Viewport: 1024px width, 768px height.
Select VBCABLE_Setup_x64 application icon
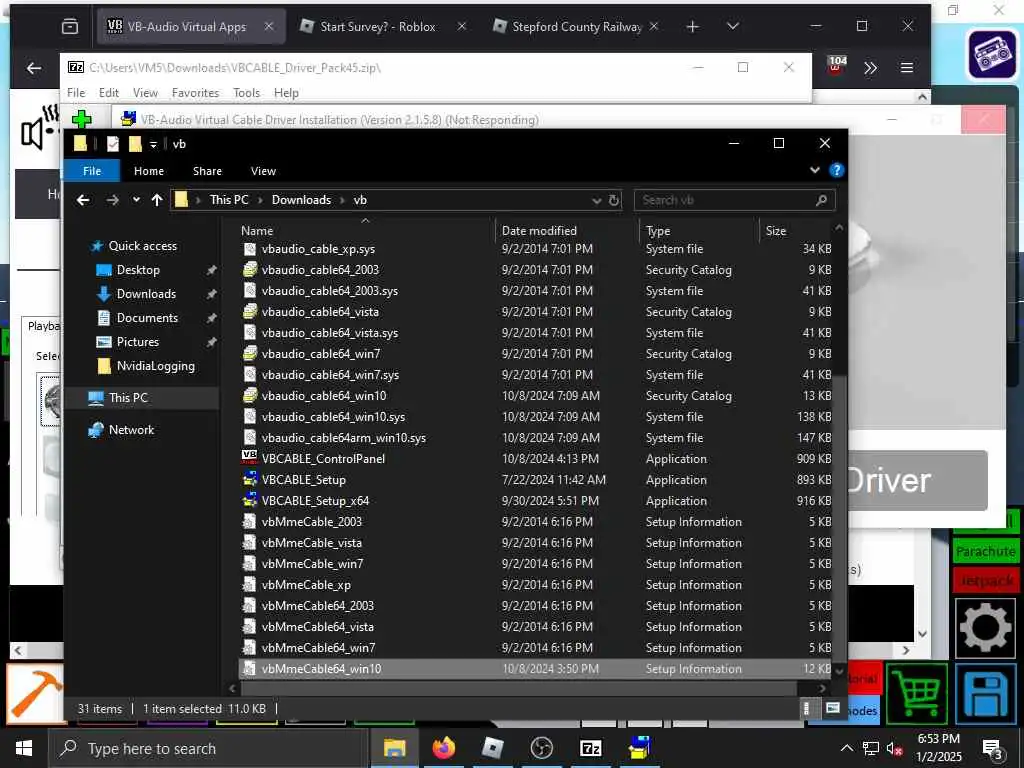(249, 500)
